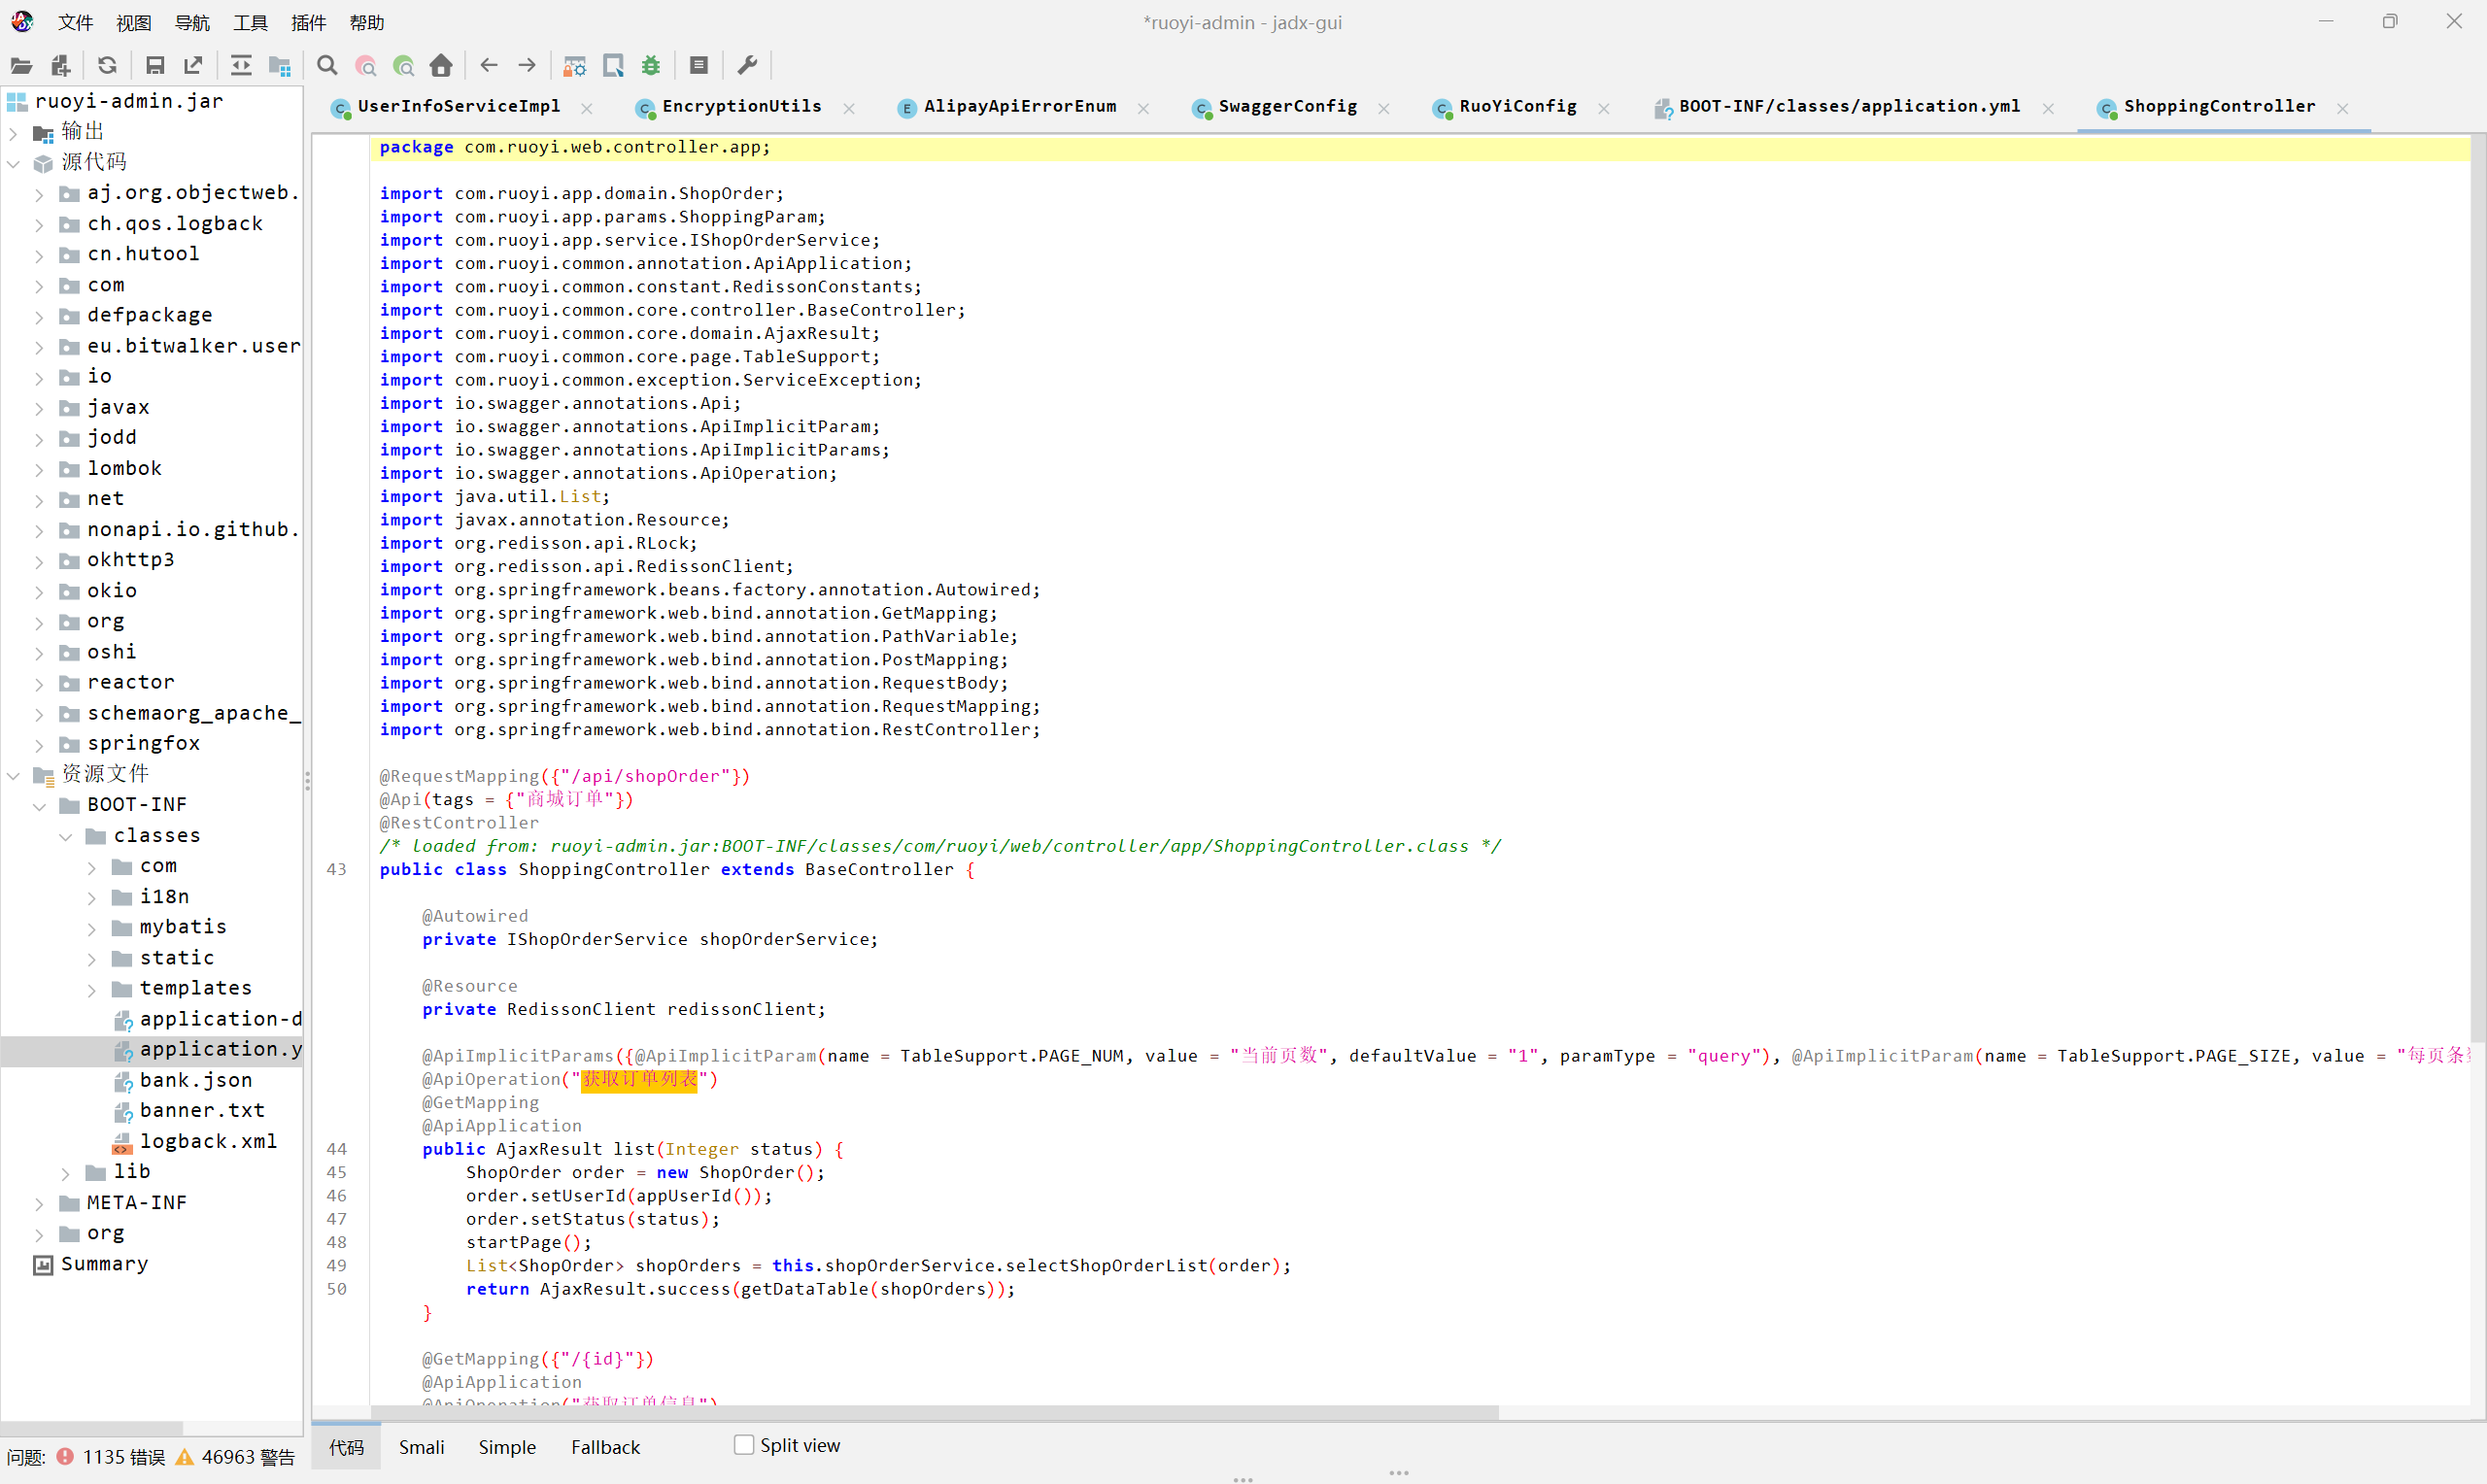Viewport: 2487px width, 1484px height.
Task: Click the home main-class icon
Action: (x=441, y=66)
